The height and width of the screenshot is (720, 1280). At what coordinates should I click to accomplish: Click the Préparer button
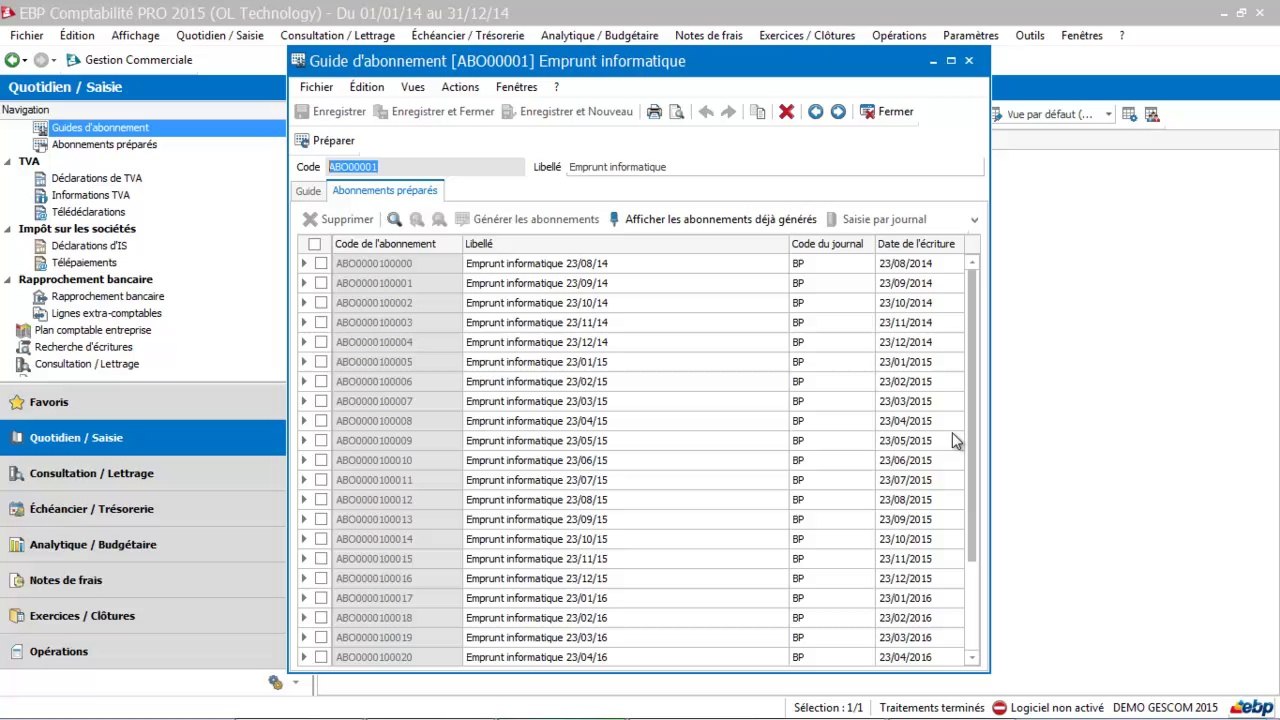[325, 141]
